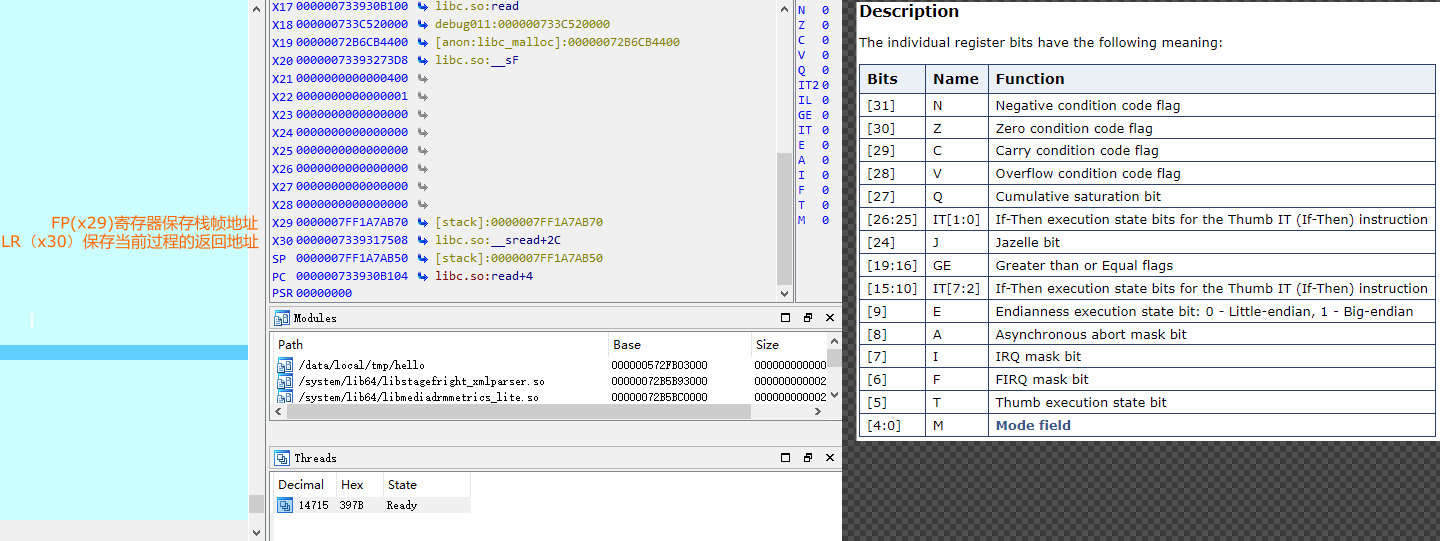Screen dimensions: 1440x541
Task: Click the PSR value 00000000
Action: tap(324, 294)
